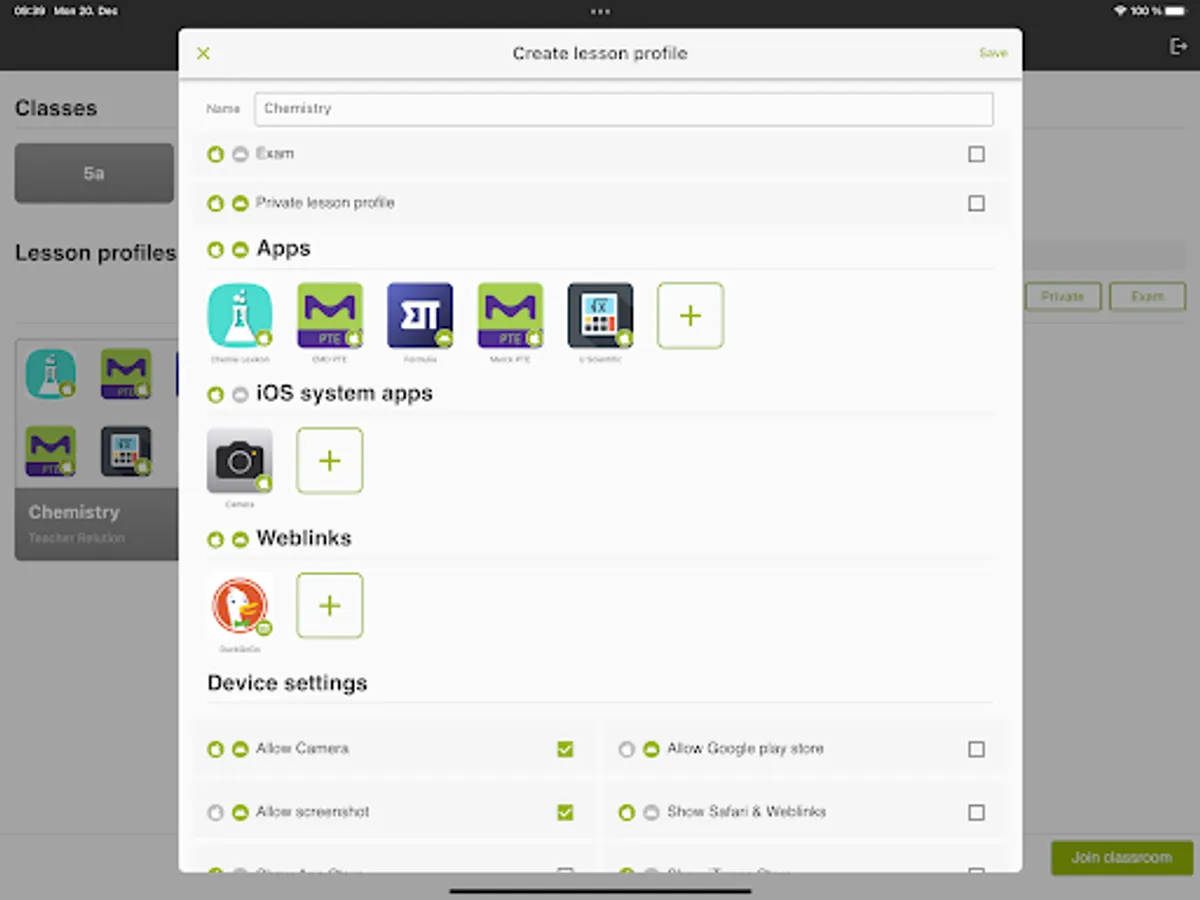Select class 5a in the background window
Image resolution: width=1200 pixels, height=900 pixels.
[x=94, y=173]
